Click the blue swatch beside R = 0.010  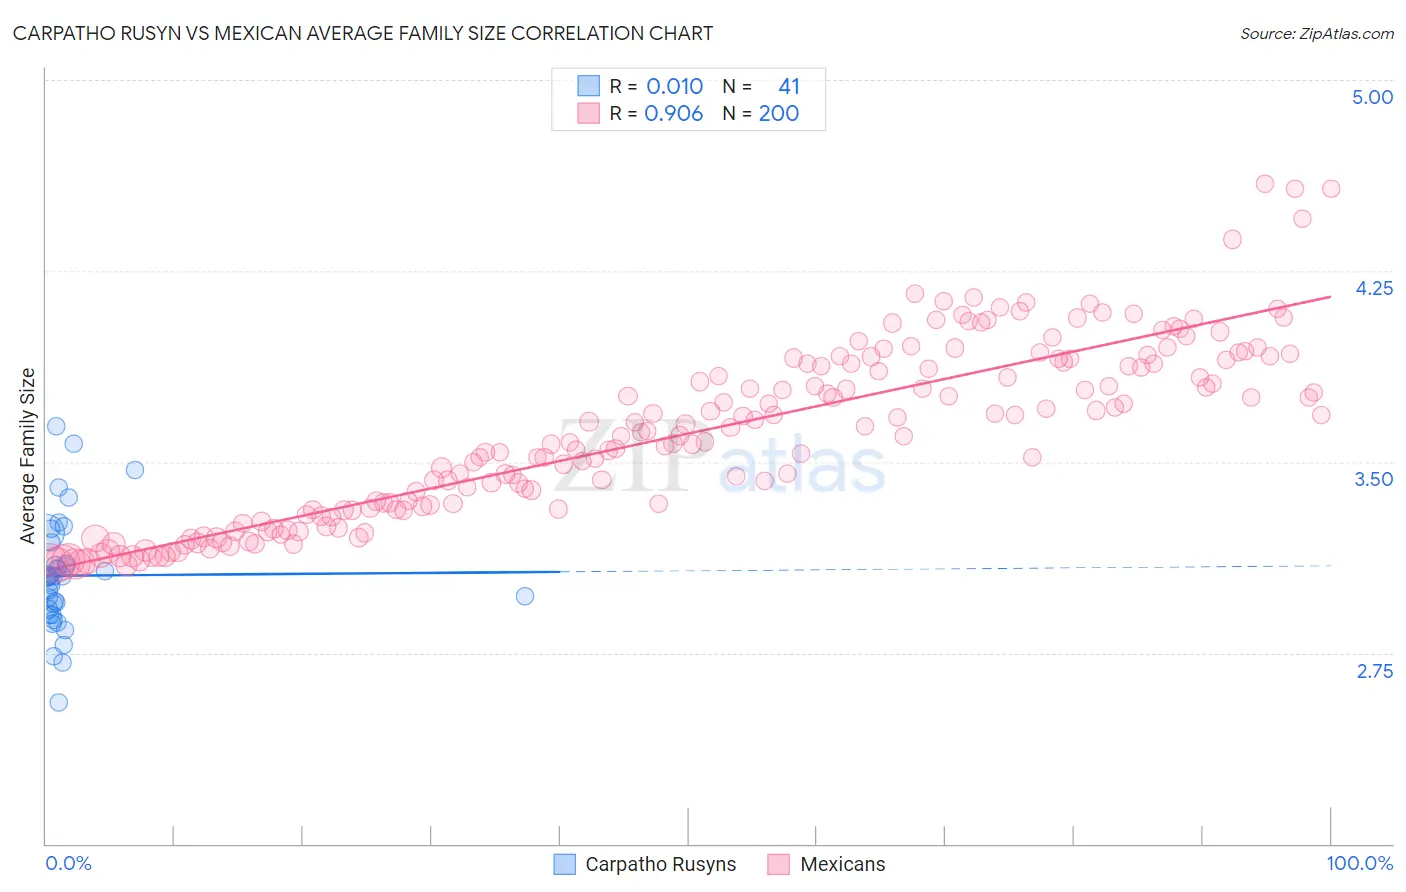(x=588, y=86)
